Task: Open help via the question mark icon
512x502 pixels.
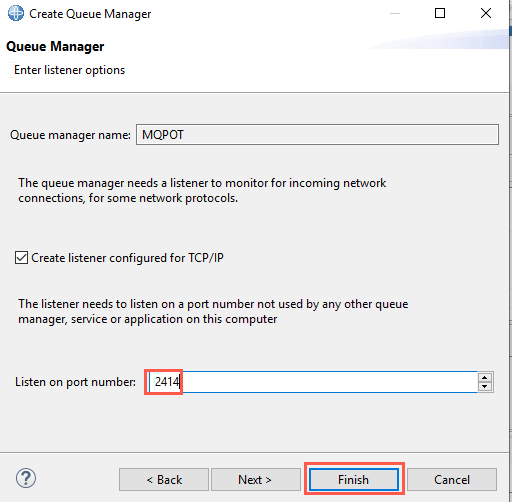Action: [26, 478]
